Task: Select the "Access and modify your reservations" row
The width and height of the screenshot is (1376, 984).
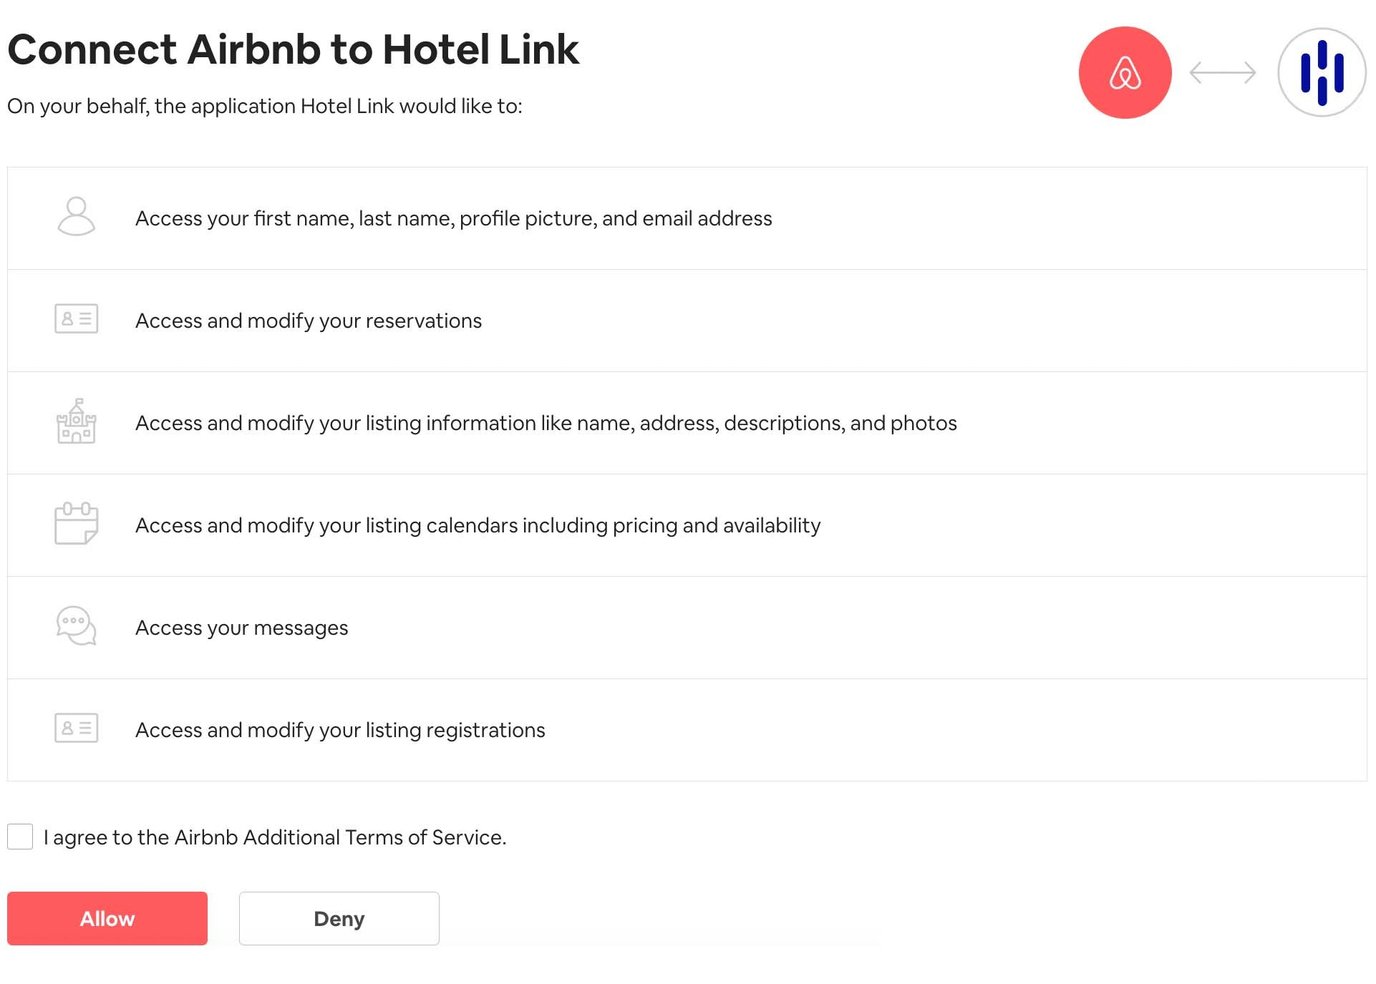Action: pos(687,320)
